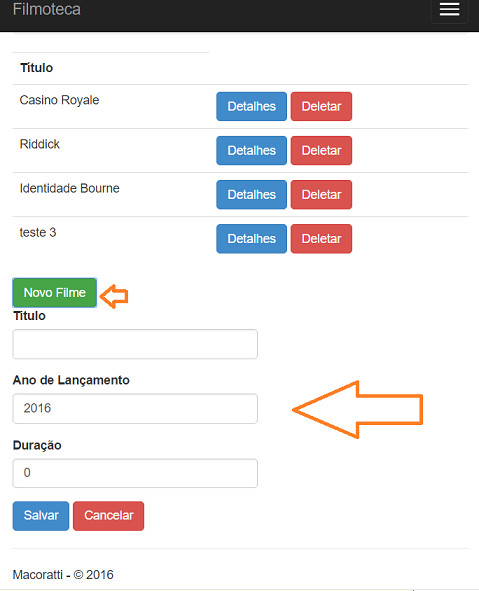Open Detalhes for Riddick

(251, 150)
